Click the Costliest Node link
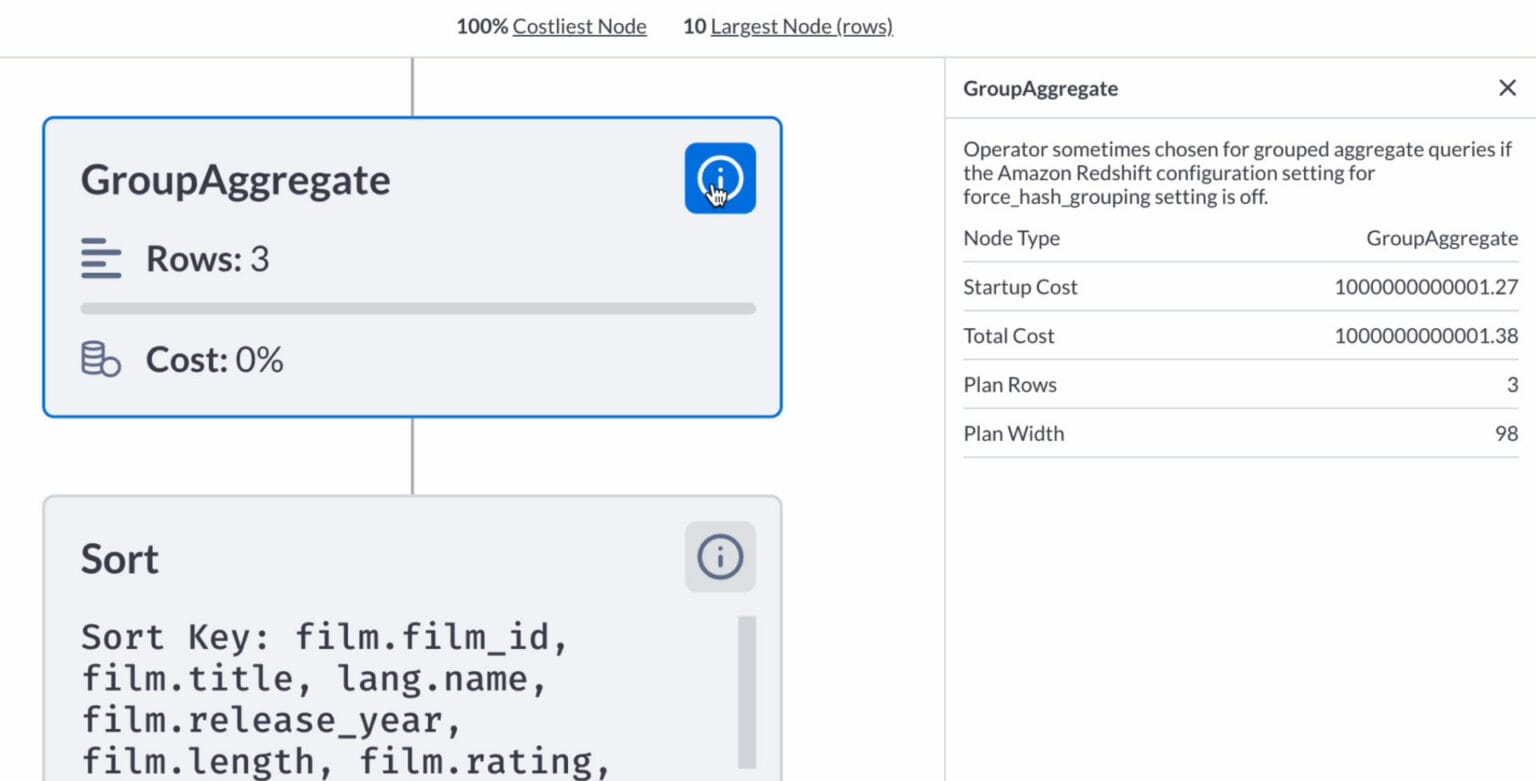1536x781 pixels. pyautogui.click(x=579, y=27)
